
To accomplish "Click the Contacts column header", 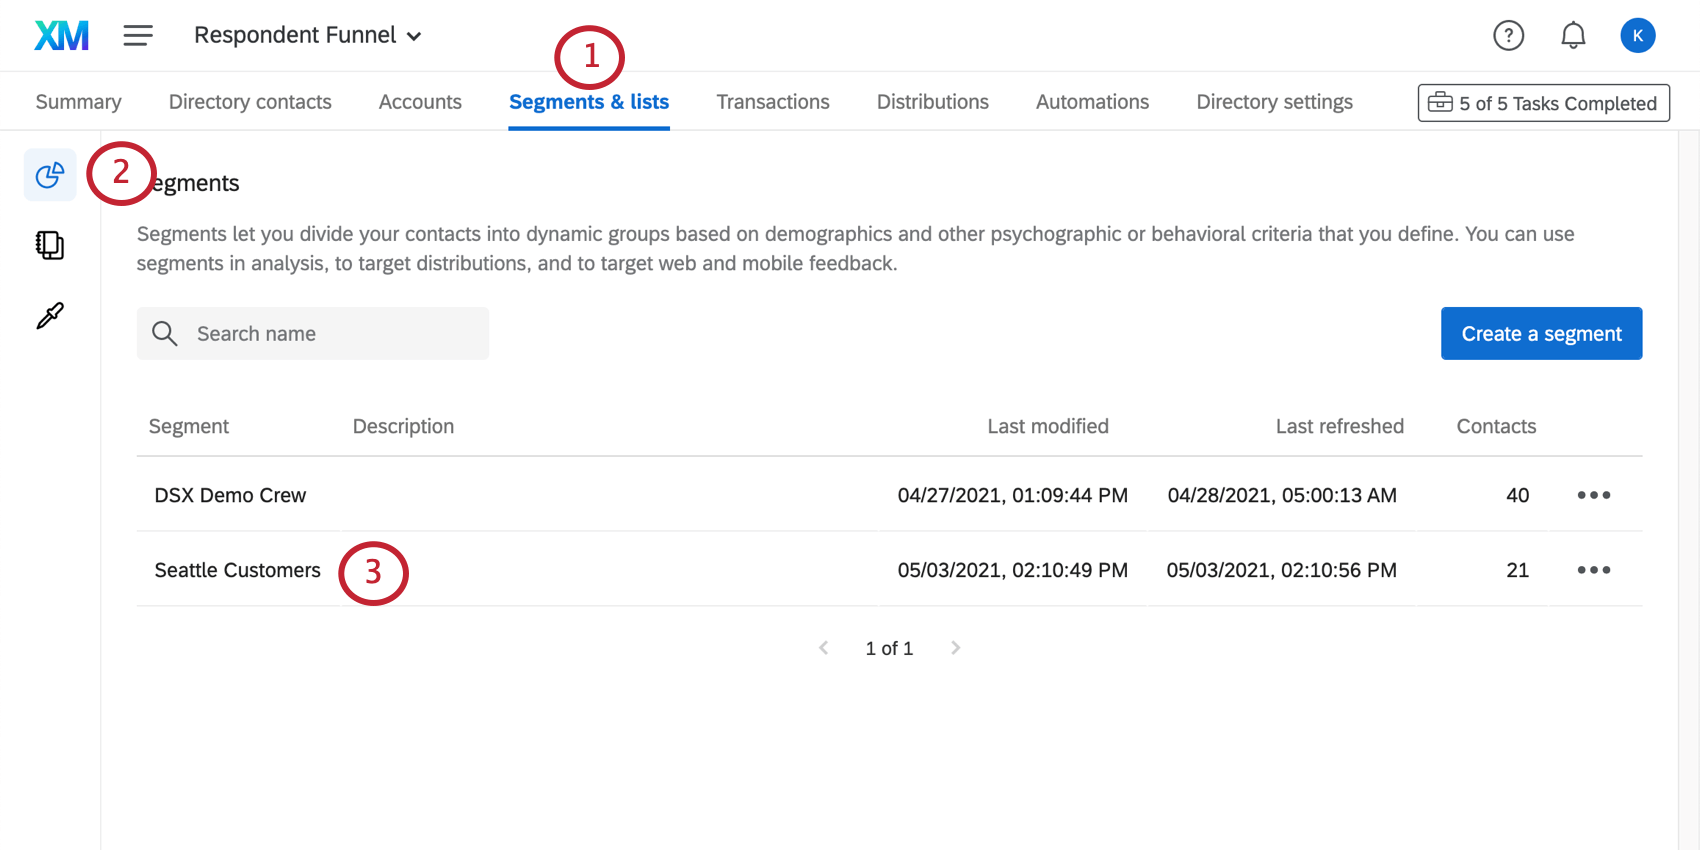I will pyautogui.click(x=1496, y=426).
